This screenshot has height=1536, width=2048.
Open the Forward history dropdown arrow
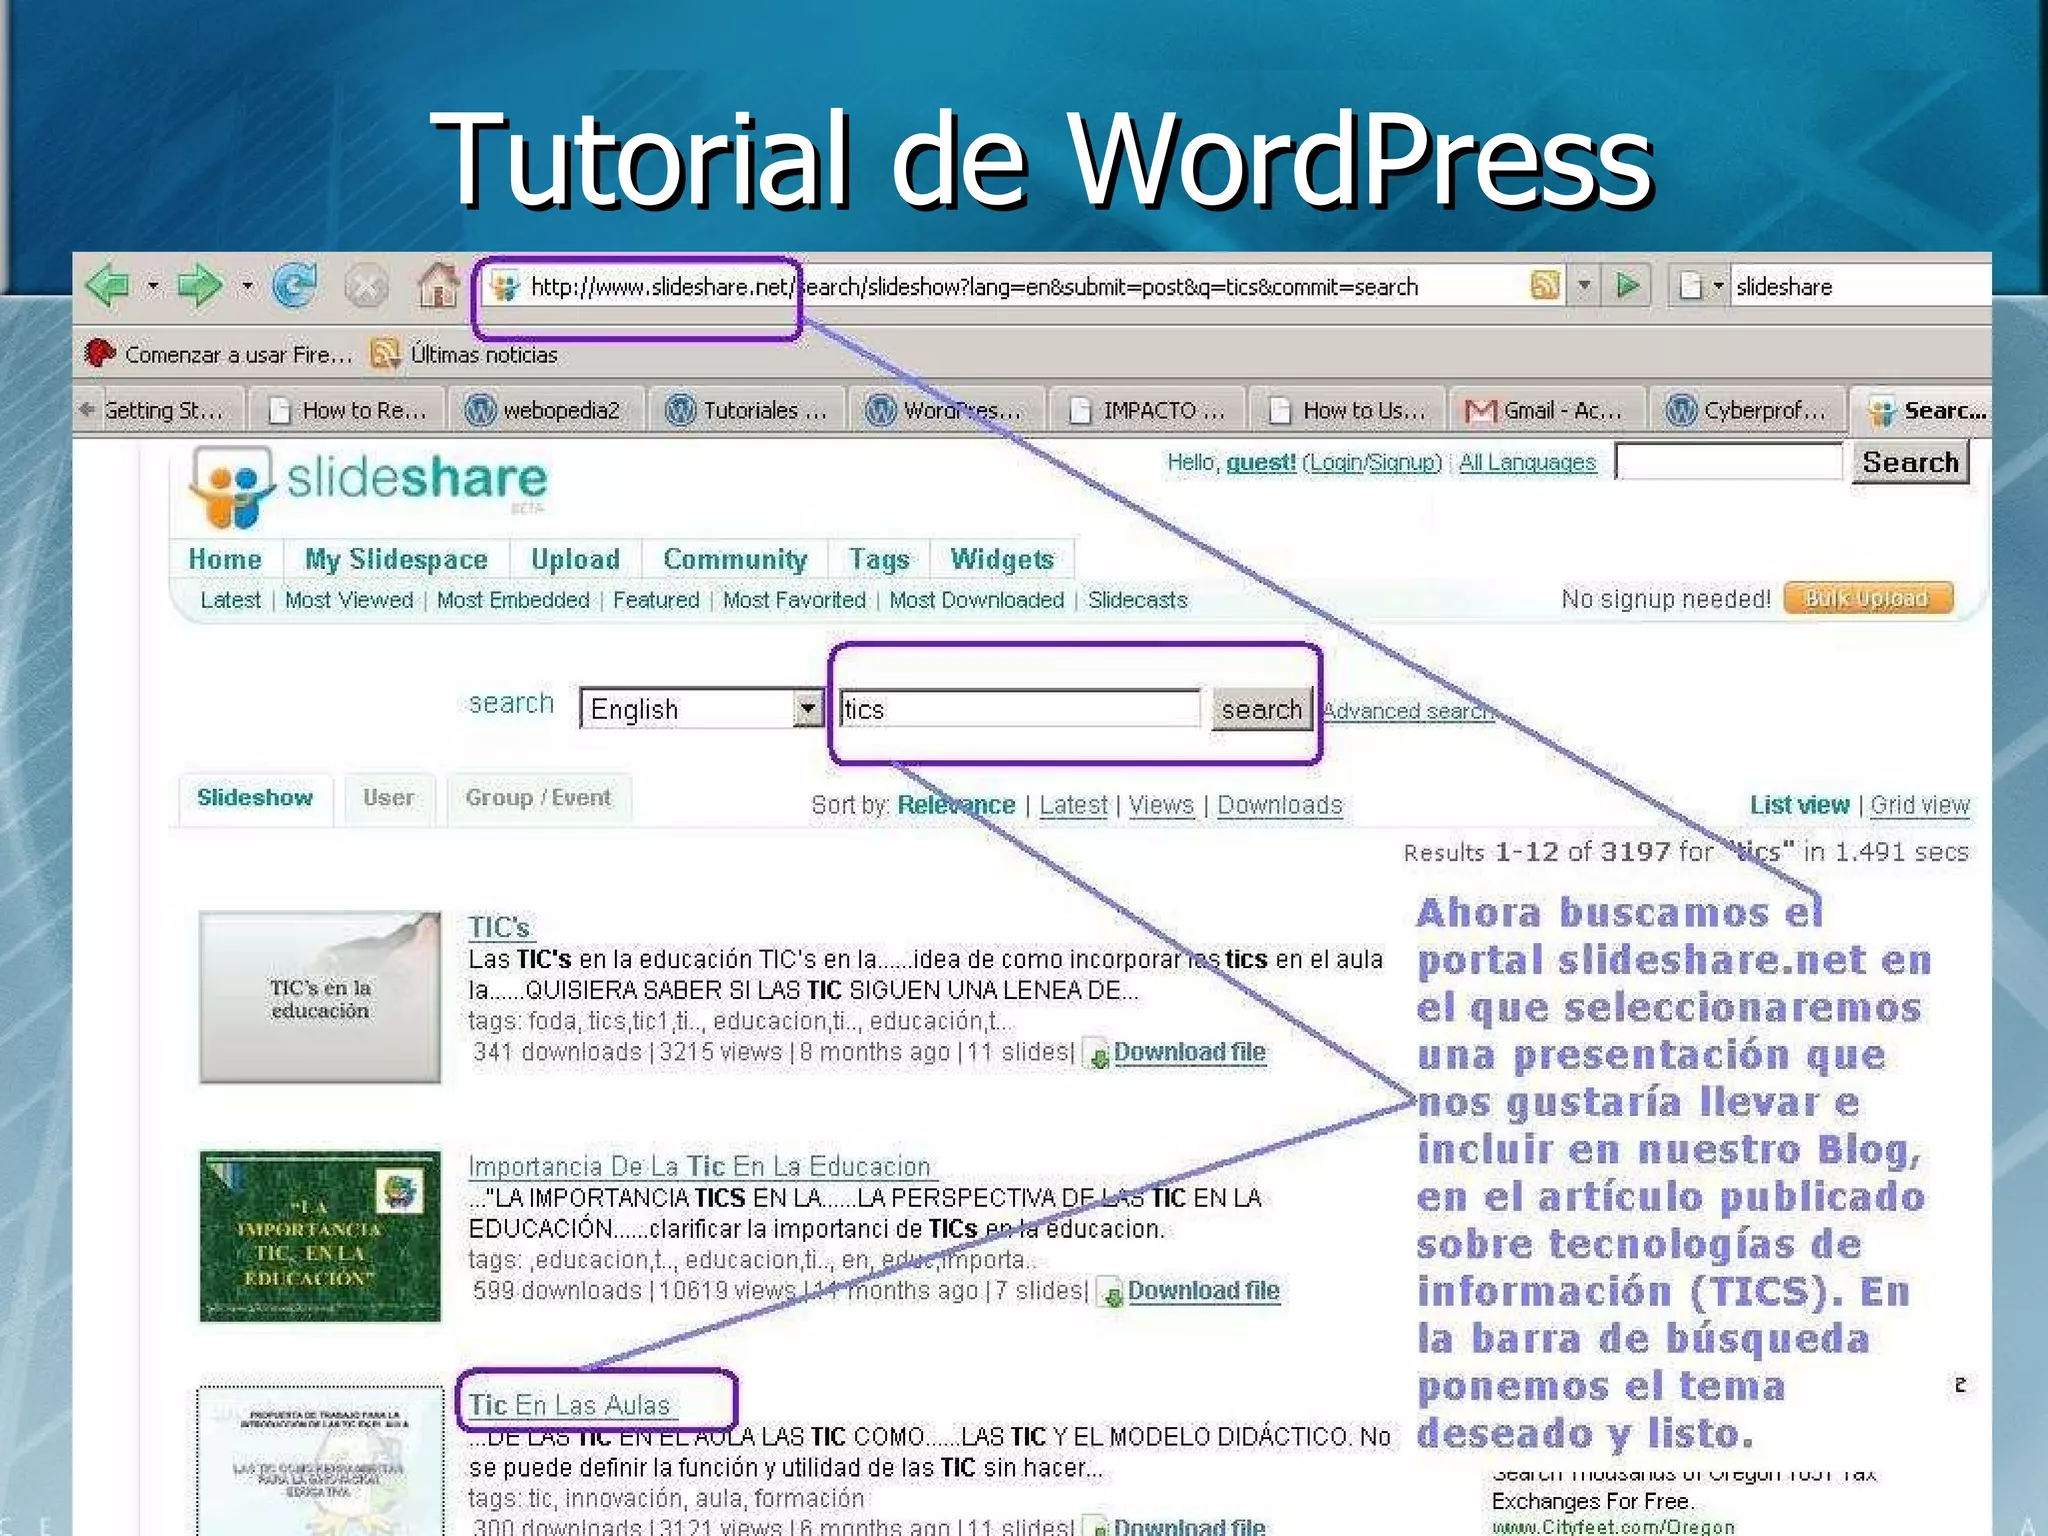click(x=247, y=287)
